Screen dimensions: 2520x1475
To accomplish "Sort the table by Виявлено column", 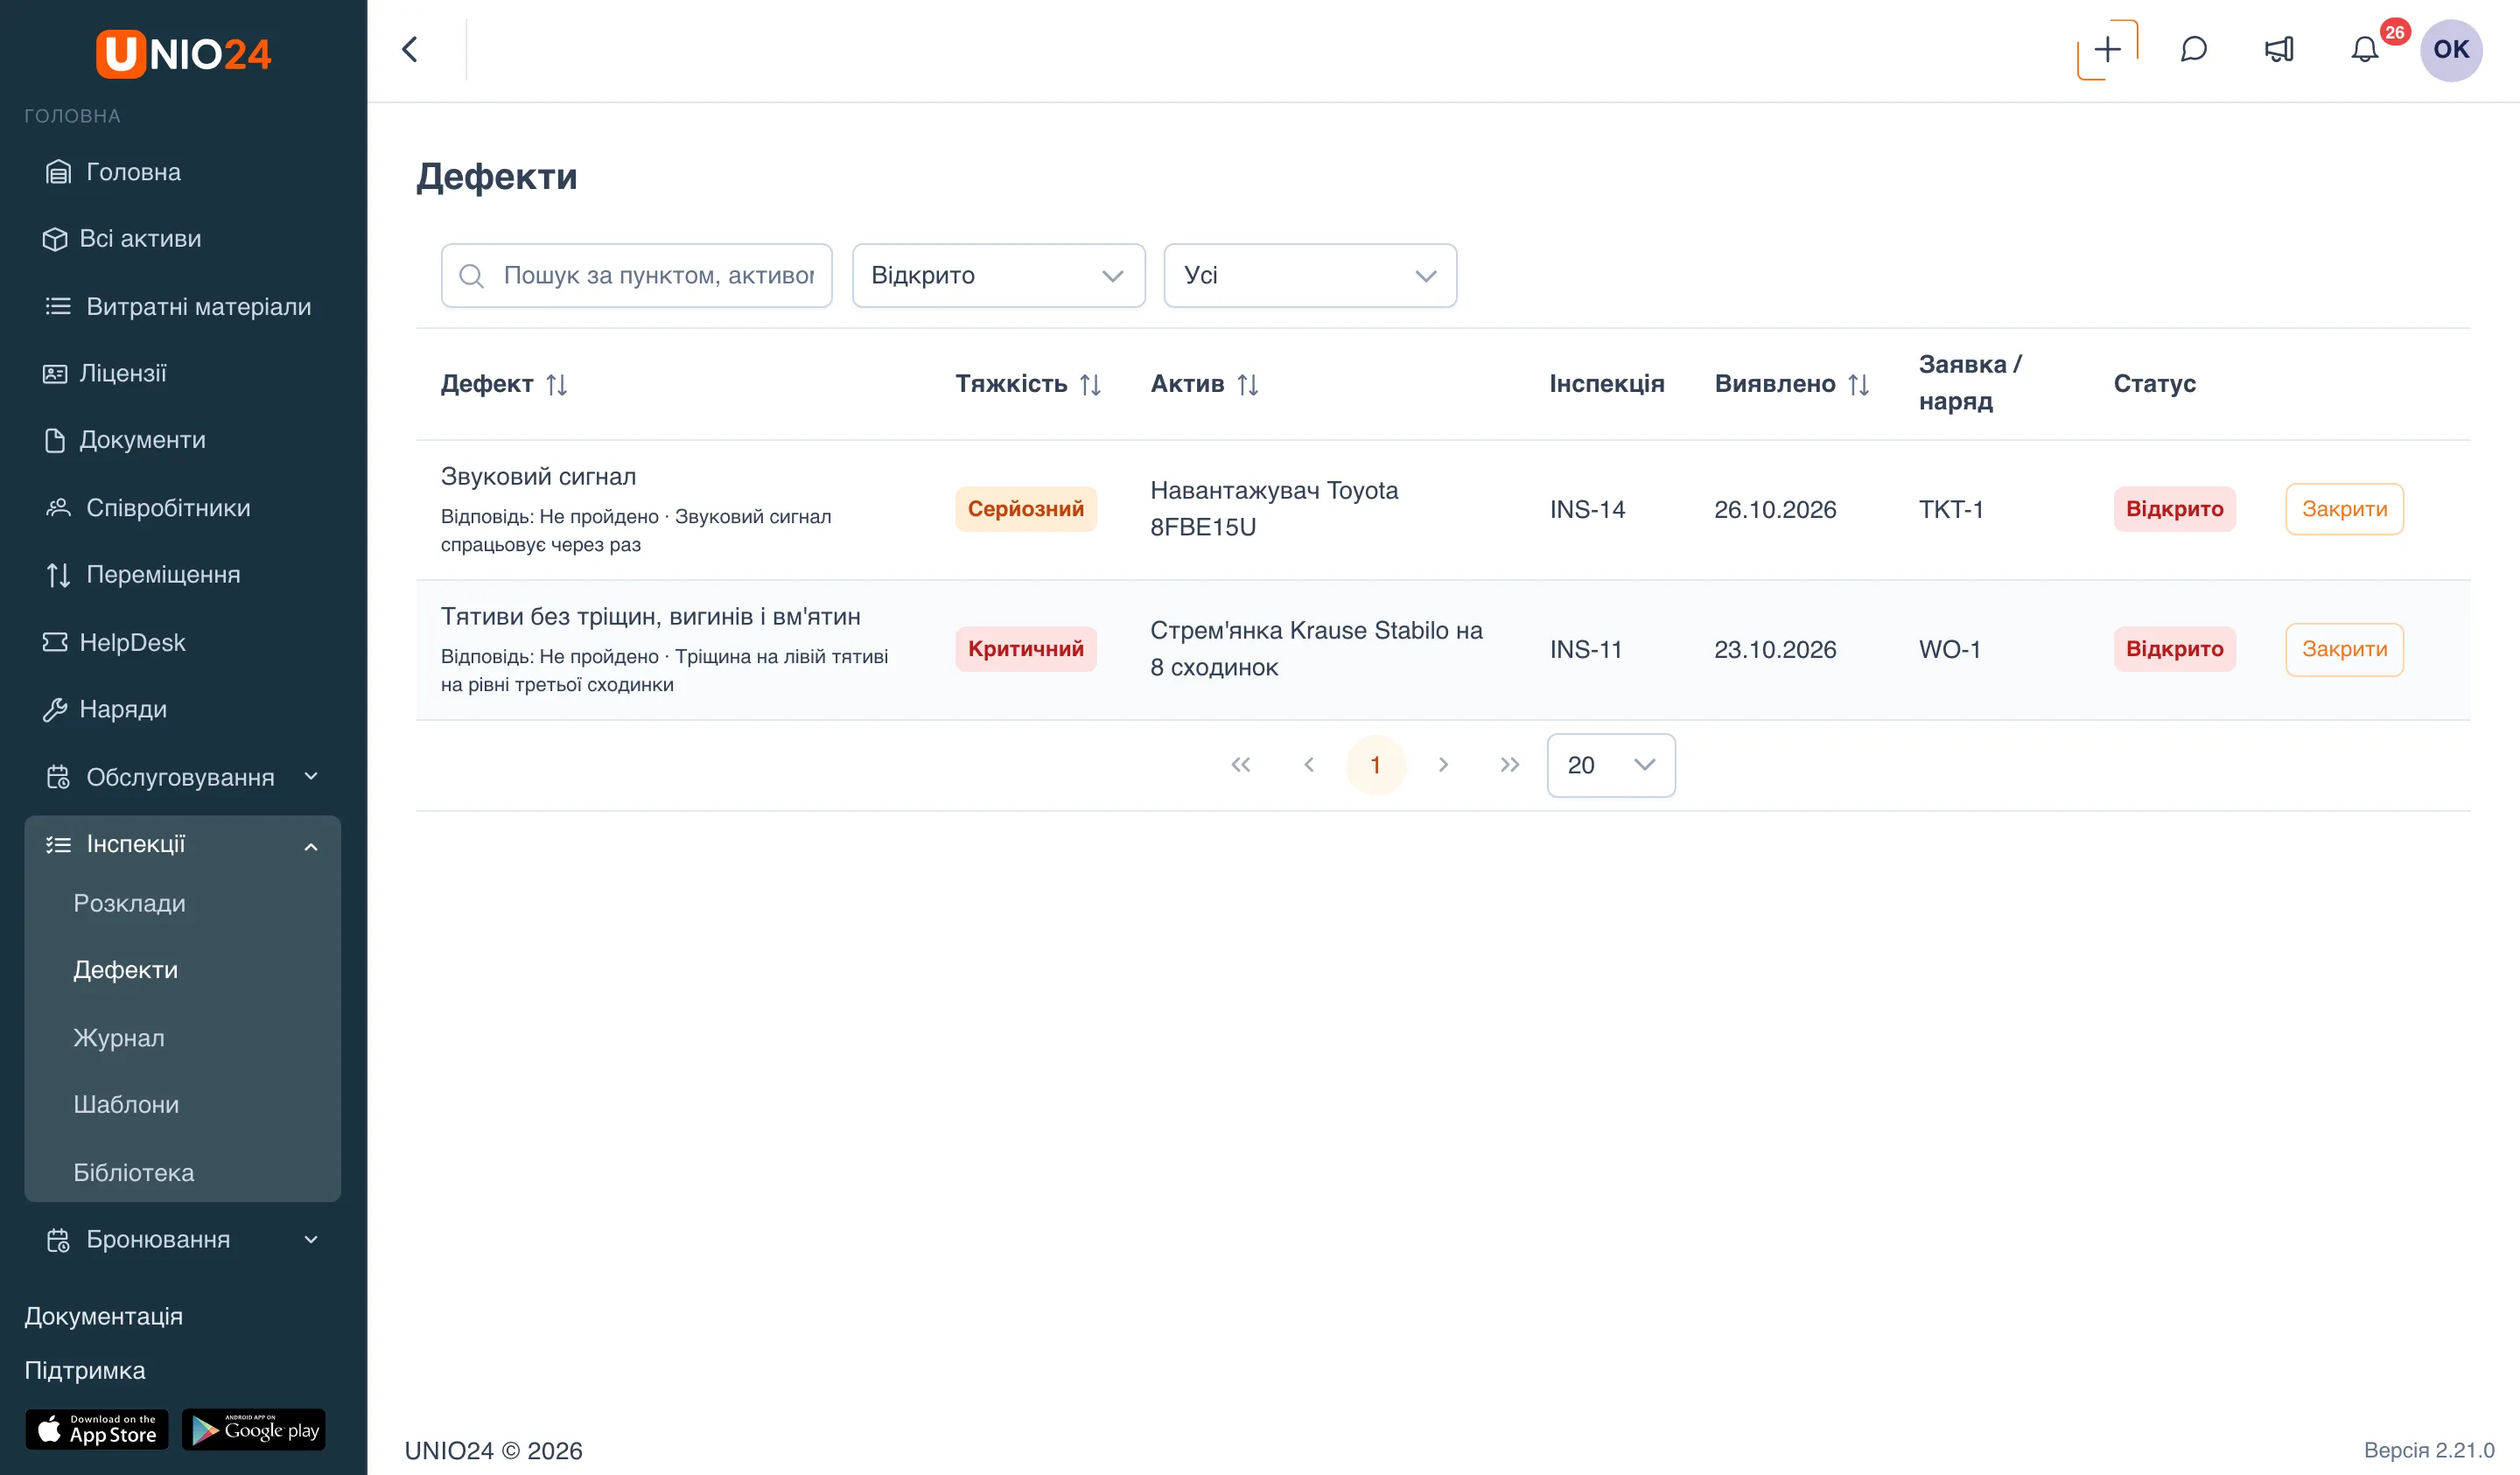I will click(x=1858, y=384).
